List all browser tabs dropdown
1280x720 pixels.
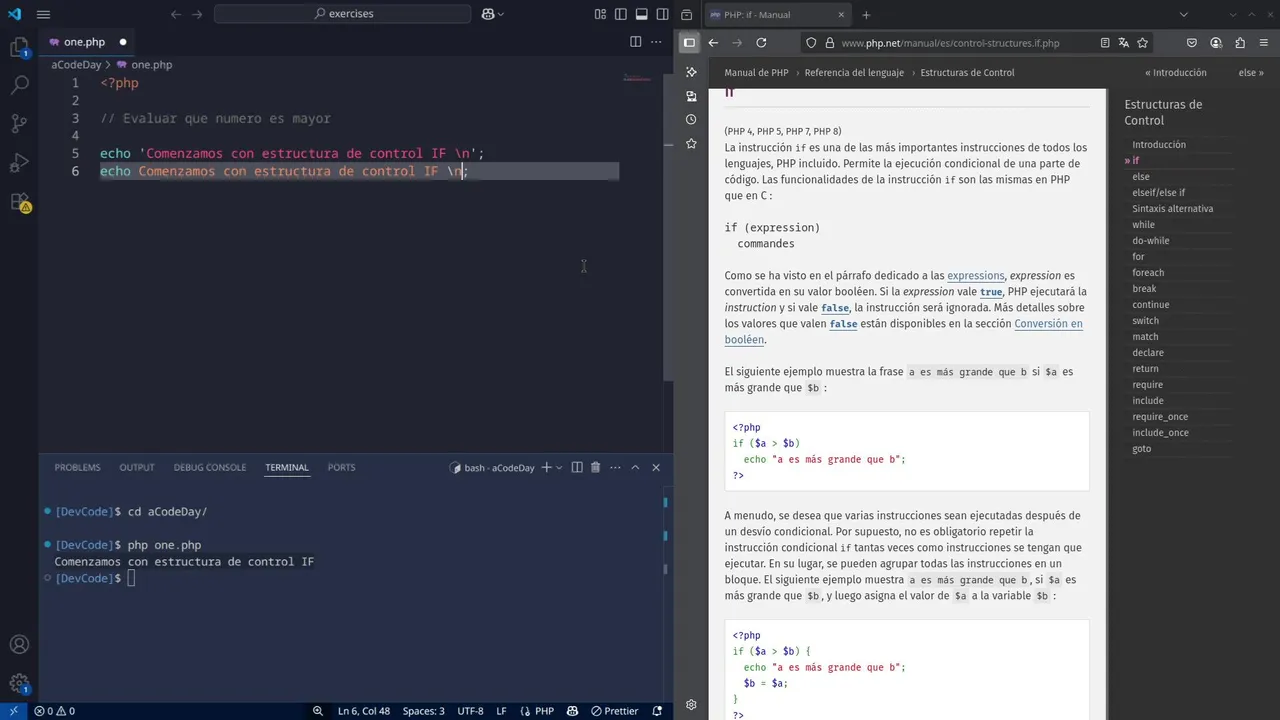click(1184, 15)
